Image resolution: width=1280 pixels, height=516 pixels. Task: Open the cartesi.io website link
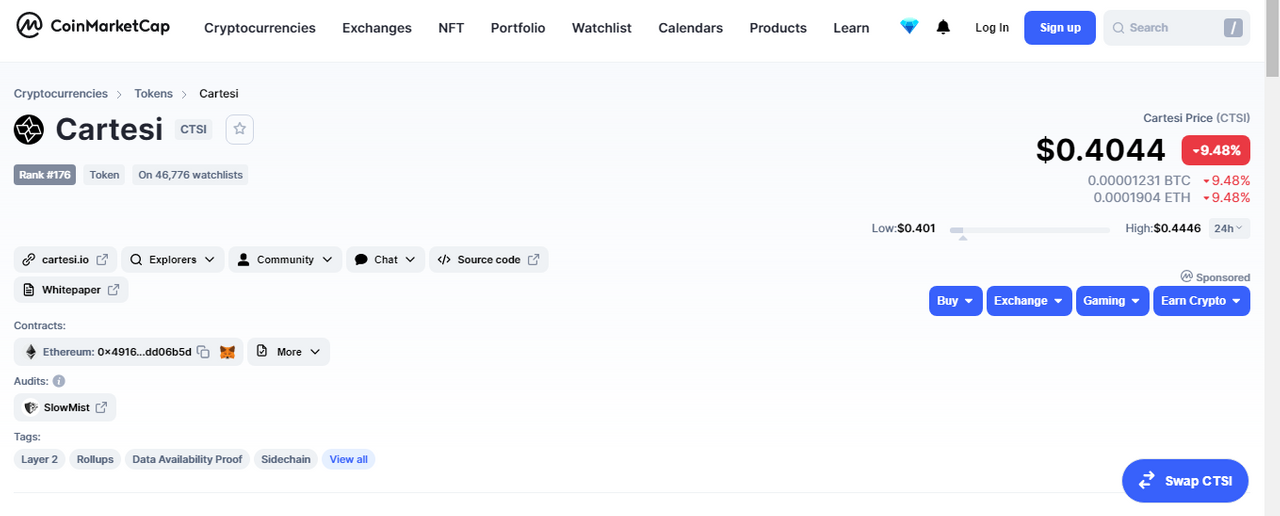[65, 260]
